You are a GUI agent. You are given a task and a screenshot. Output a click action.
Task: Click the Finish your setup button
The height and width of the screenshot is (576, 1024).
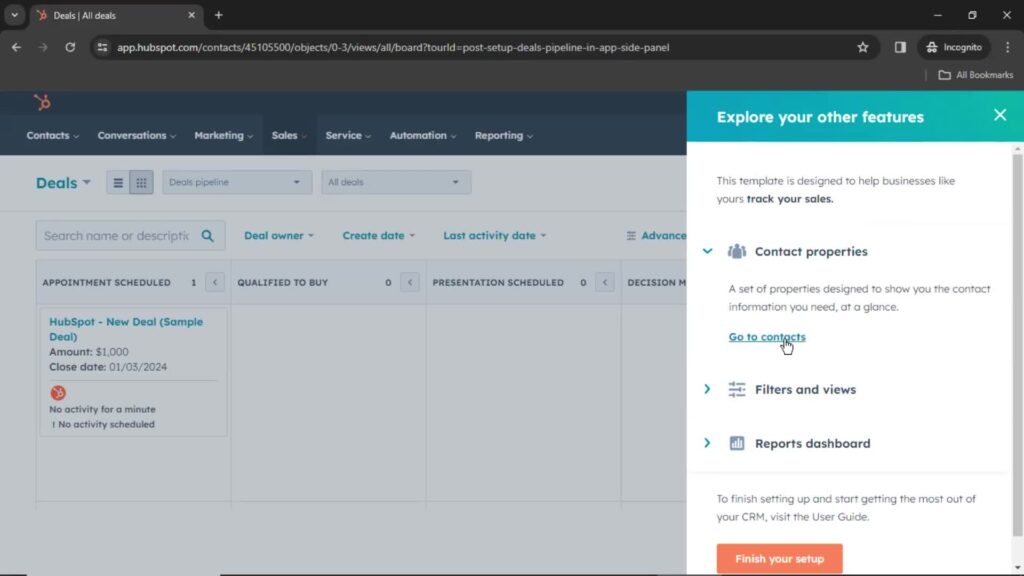[x=779, y=558]
